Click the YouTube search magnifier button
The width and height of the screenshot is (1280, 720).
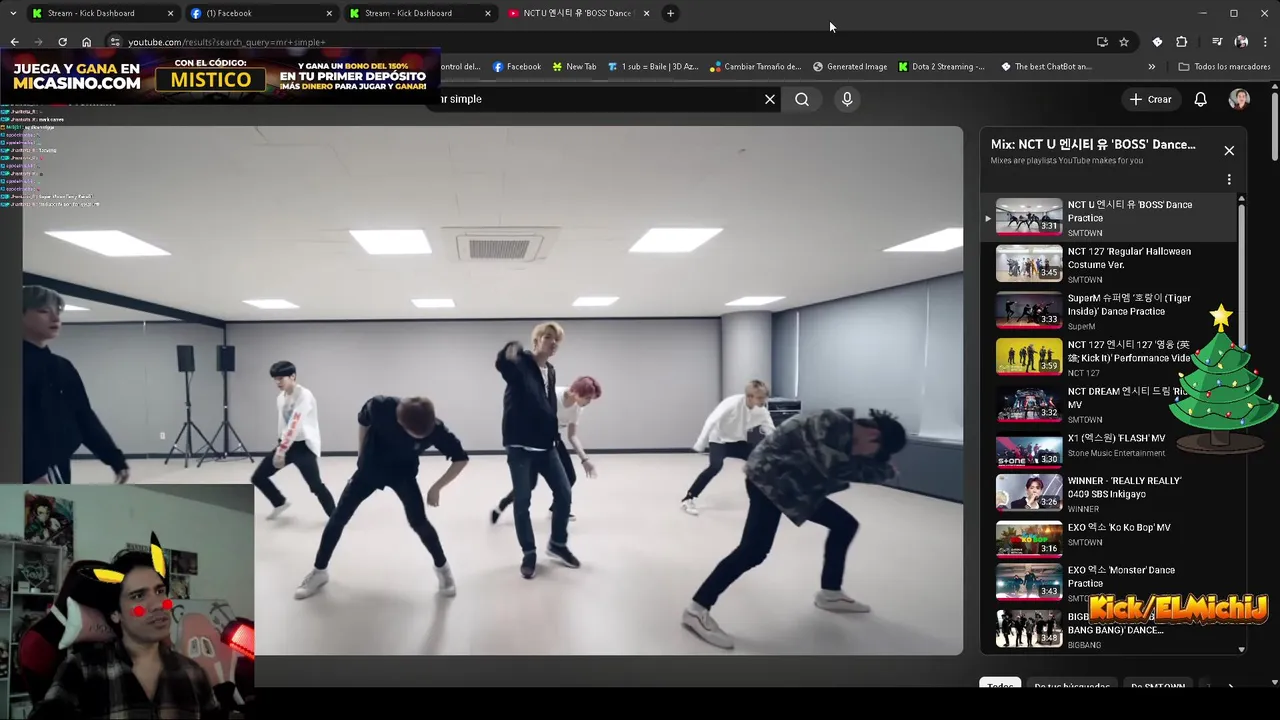point(802,99)
